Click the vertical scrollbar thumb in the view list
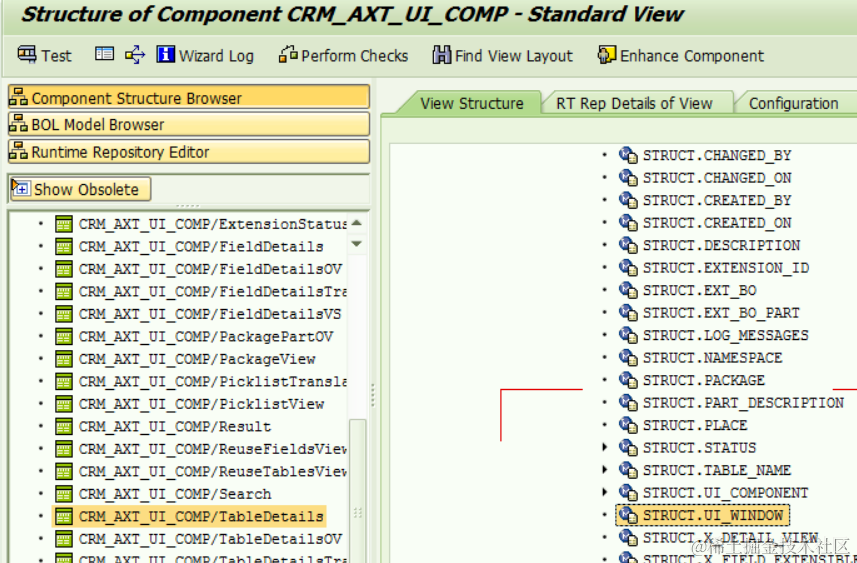This screenshot has height=563, width=857. pos(357,489)
